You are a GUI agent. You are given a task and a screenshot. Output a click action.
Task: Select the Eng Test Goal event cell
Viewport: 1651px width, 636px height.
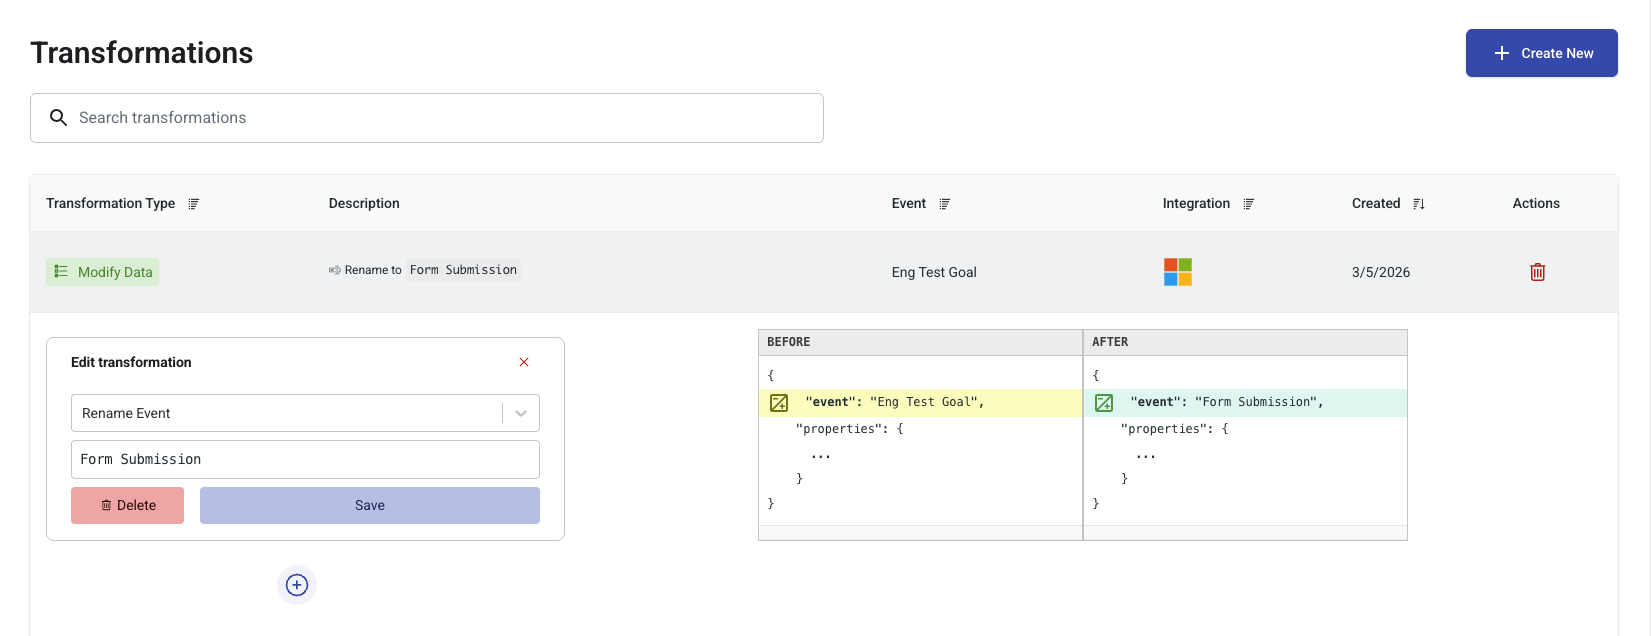click(x=934, y=272)
